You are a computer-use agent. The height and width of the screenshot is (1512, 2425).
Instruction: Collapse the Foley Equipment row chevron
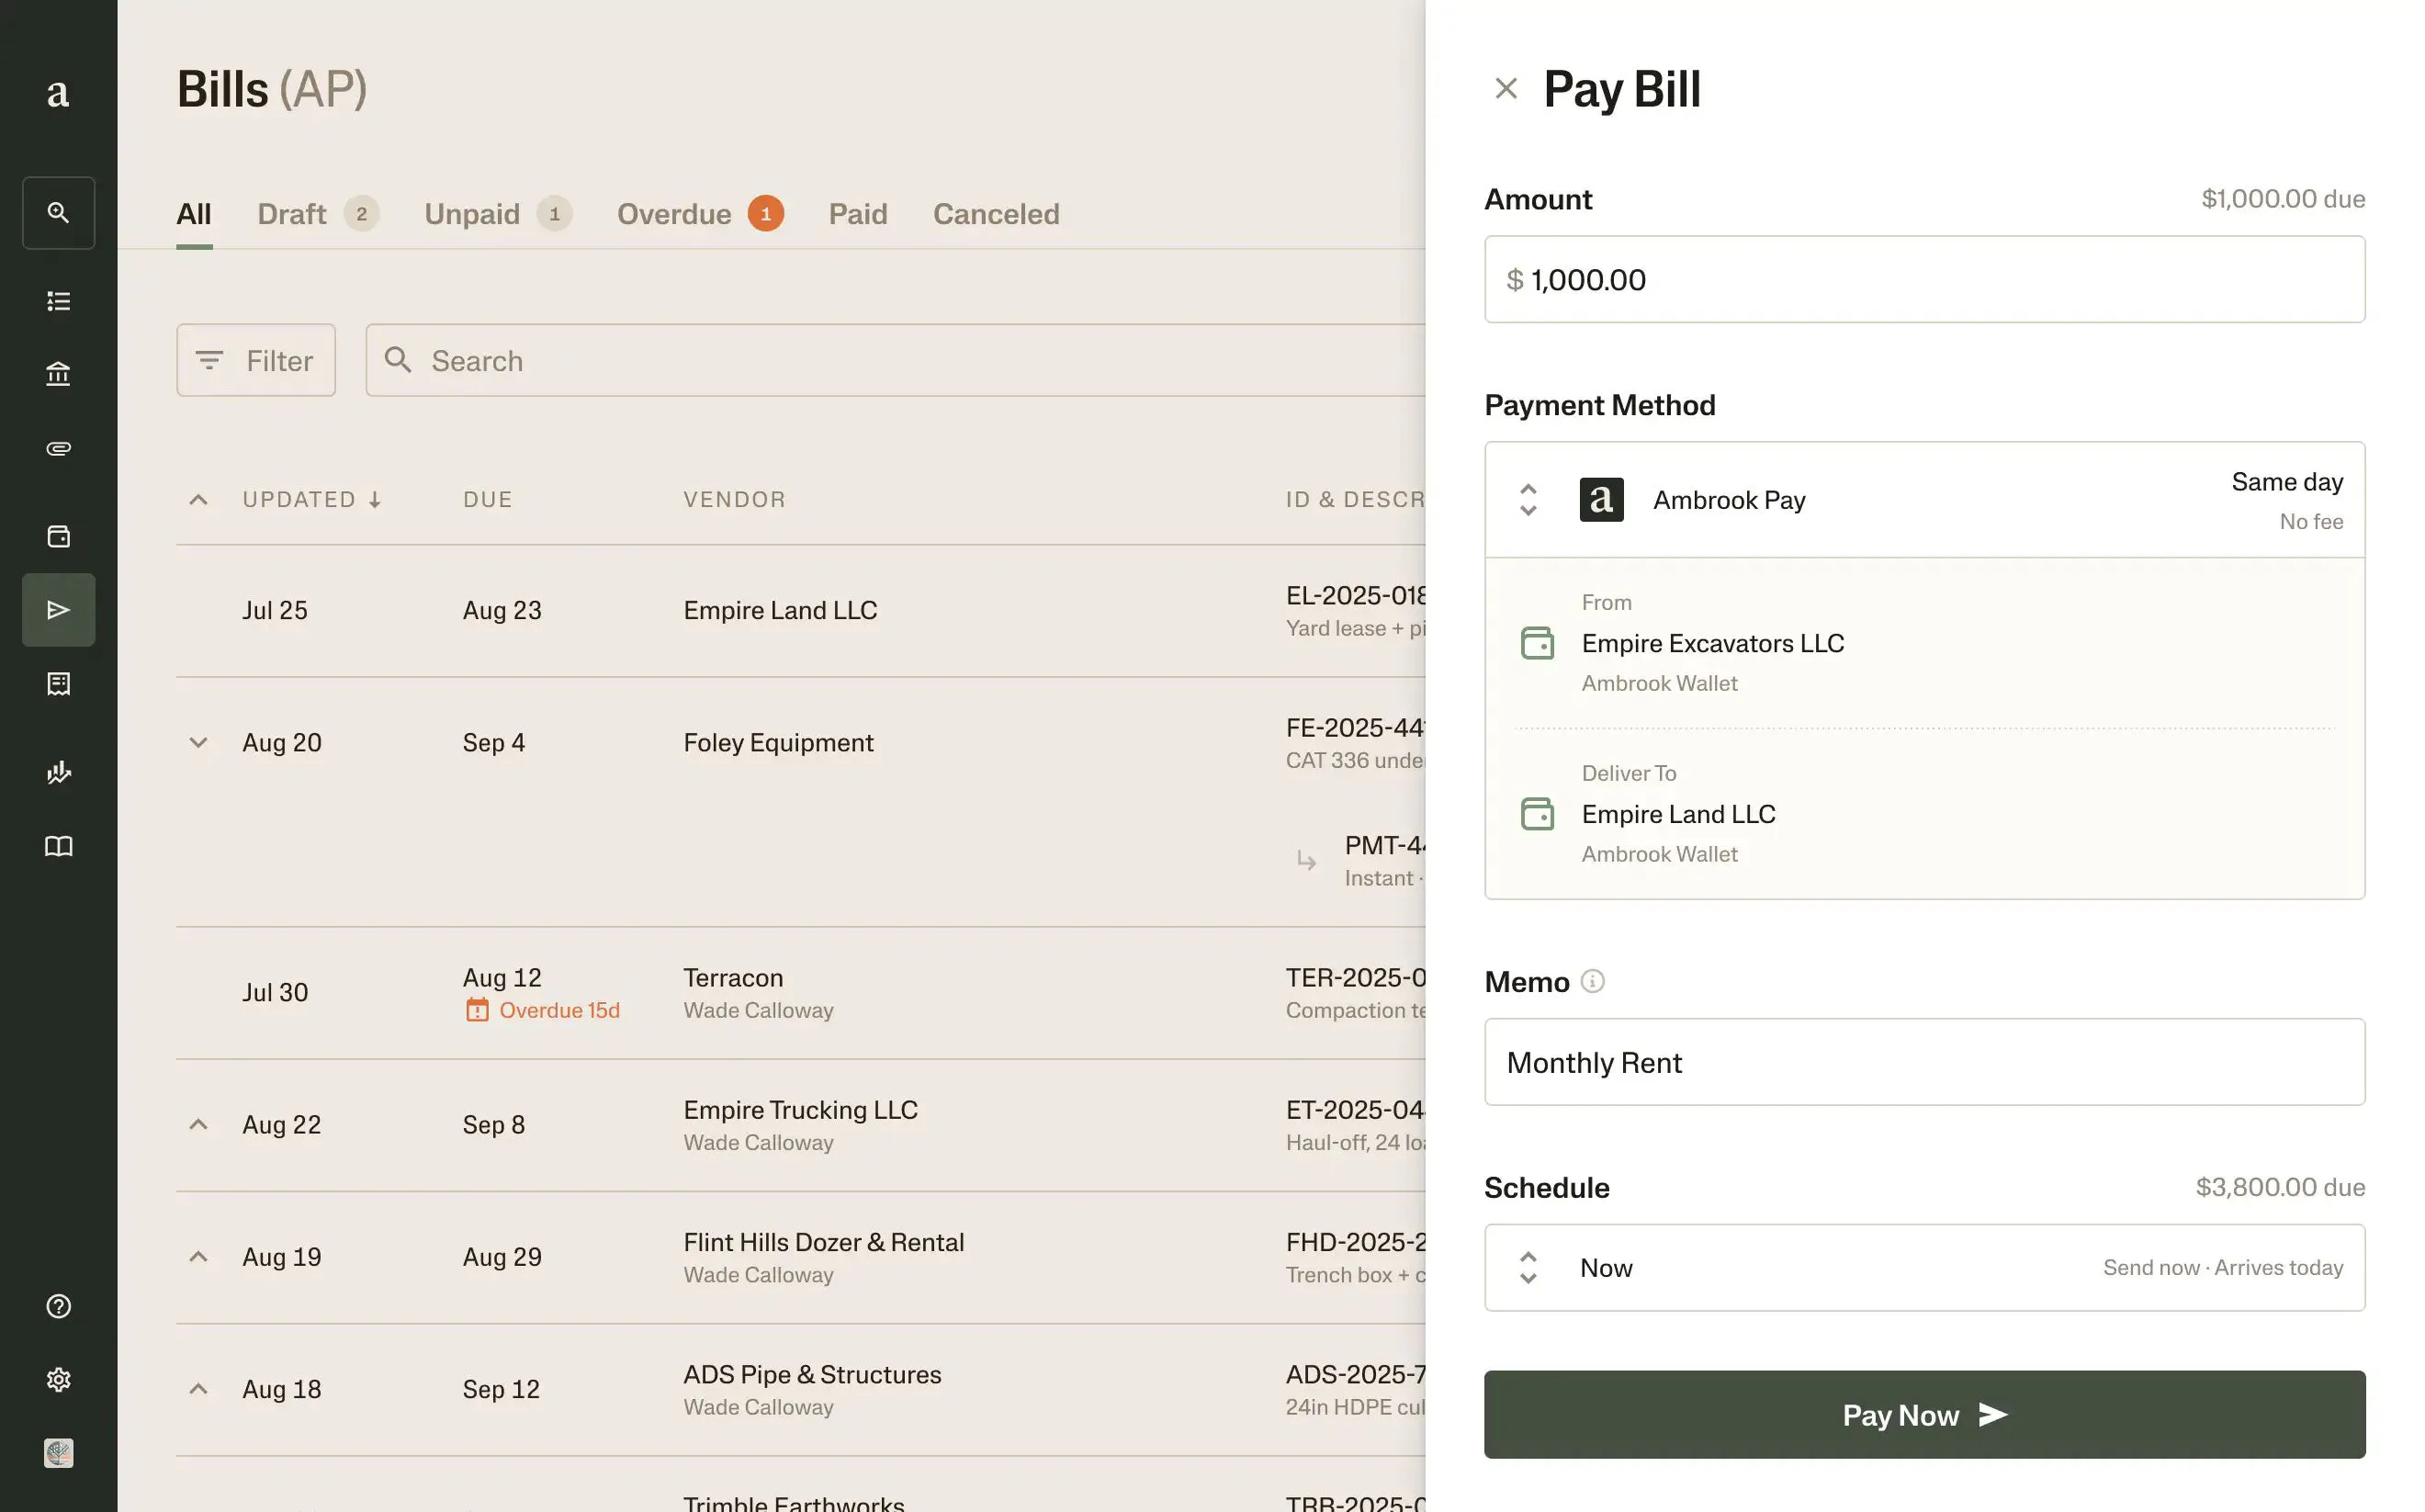pyautogui.click(x=198, y=742)
